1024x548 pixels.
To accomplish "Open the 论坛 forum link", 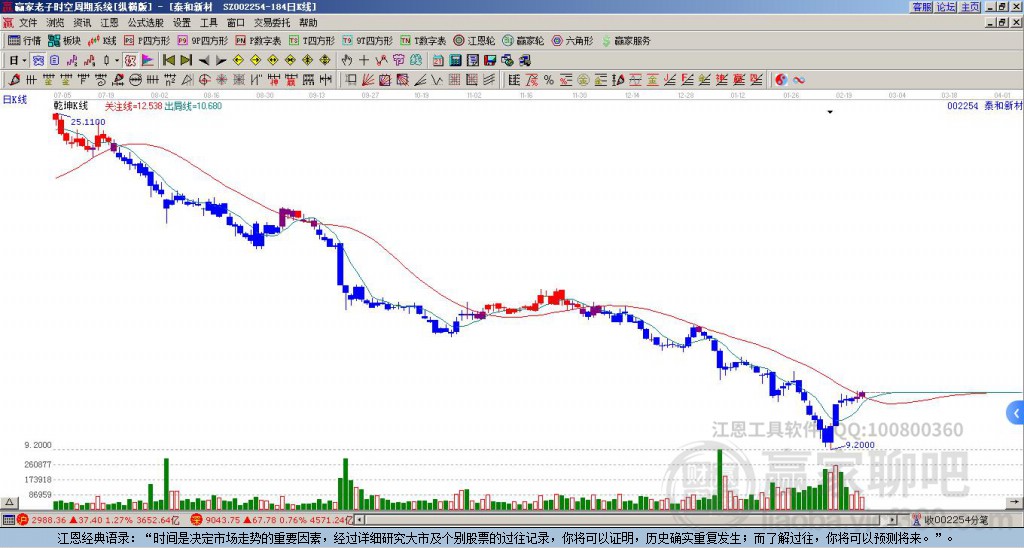I will (x=946, y=7).
